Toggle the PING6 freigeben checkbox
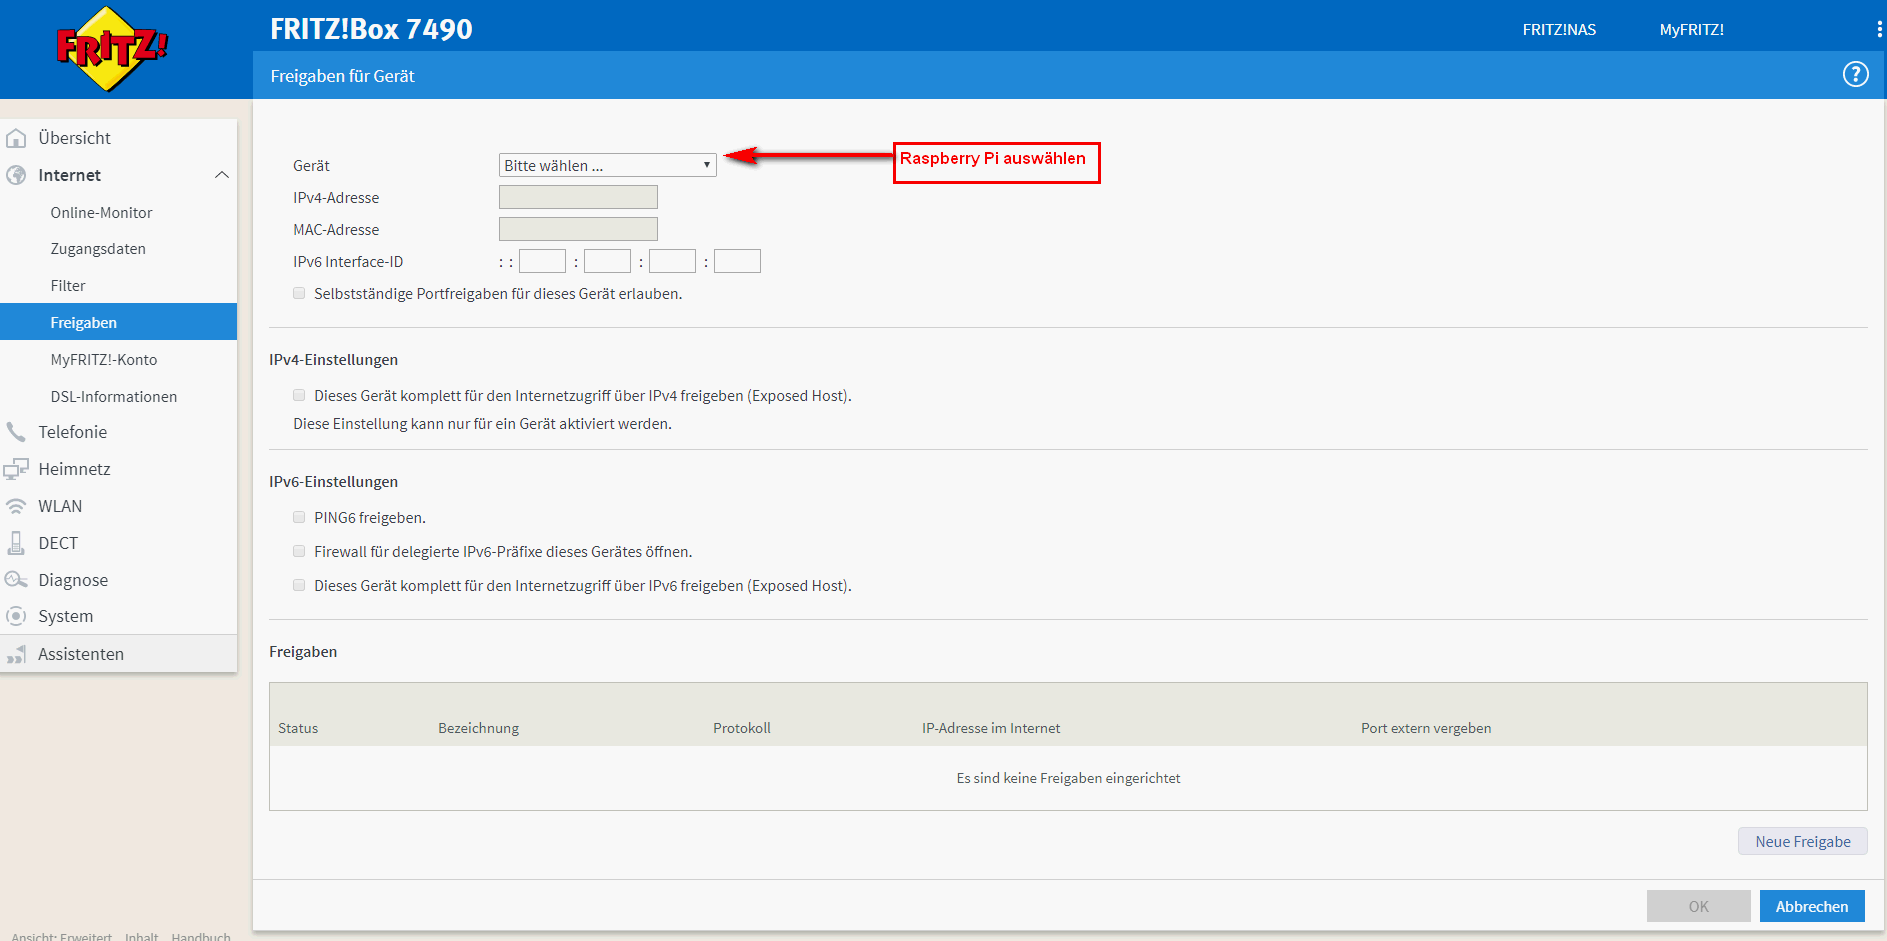The image size is (1887, 941). tap(299, 517)
